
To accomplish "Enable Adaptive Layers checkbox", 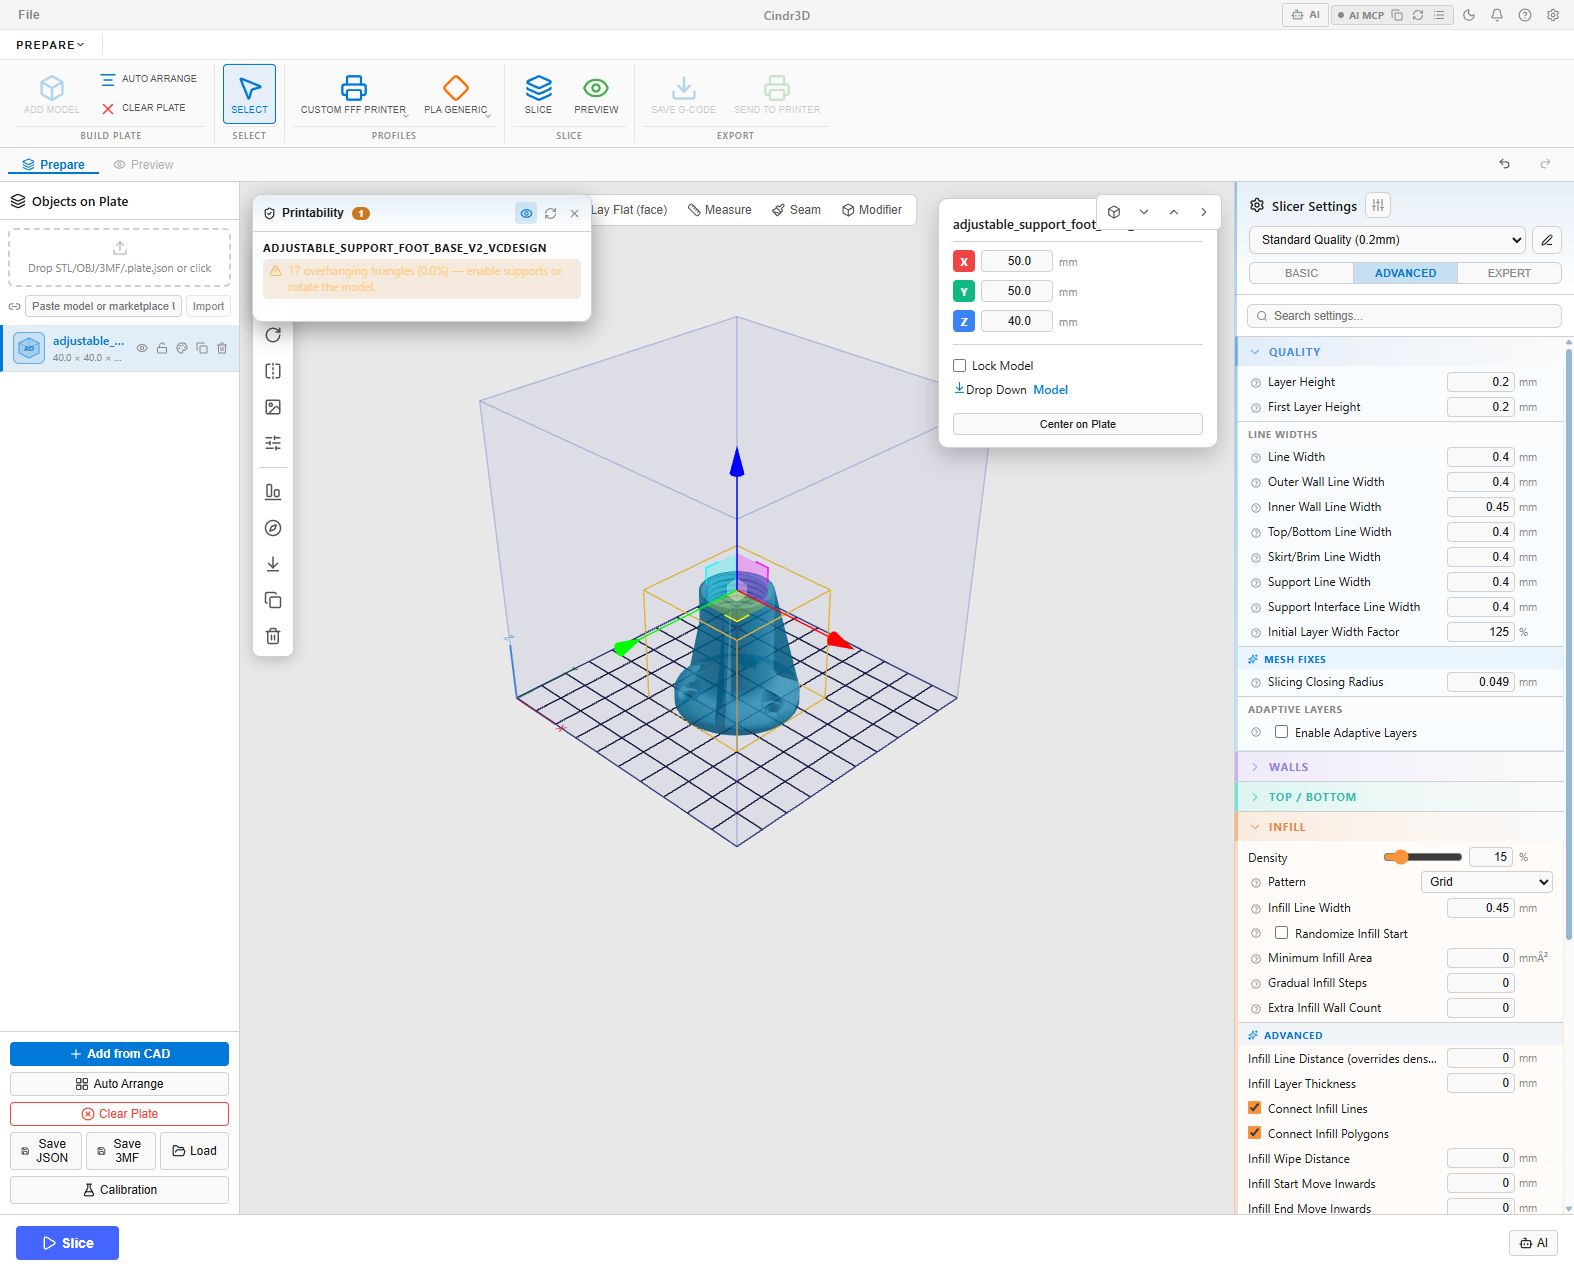I will click(x=1281, y=732).
